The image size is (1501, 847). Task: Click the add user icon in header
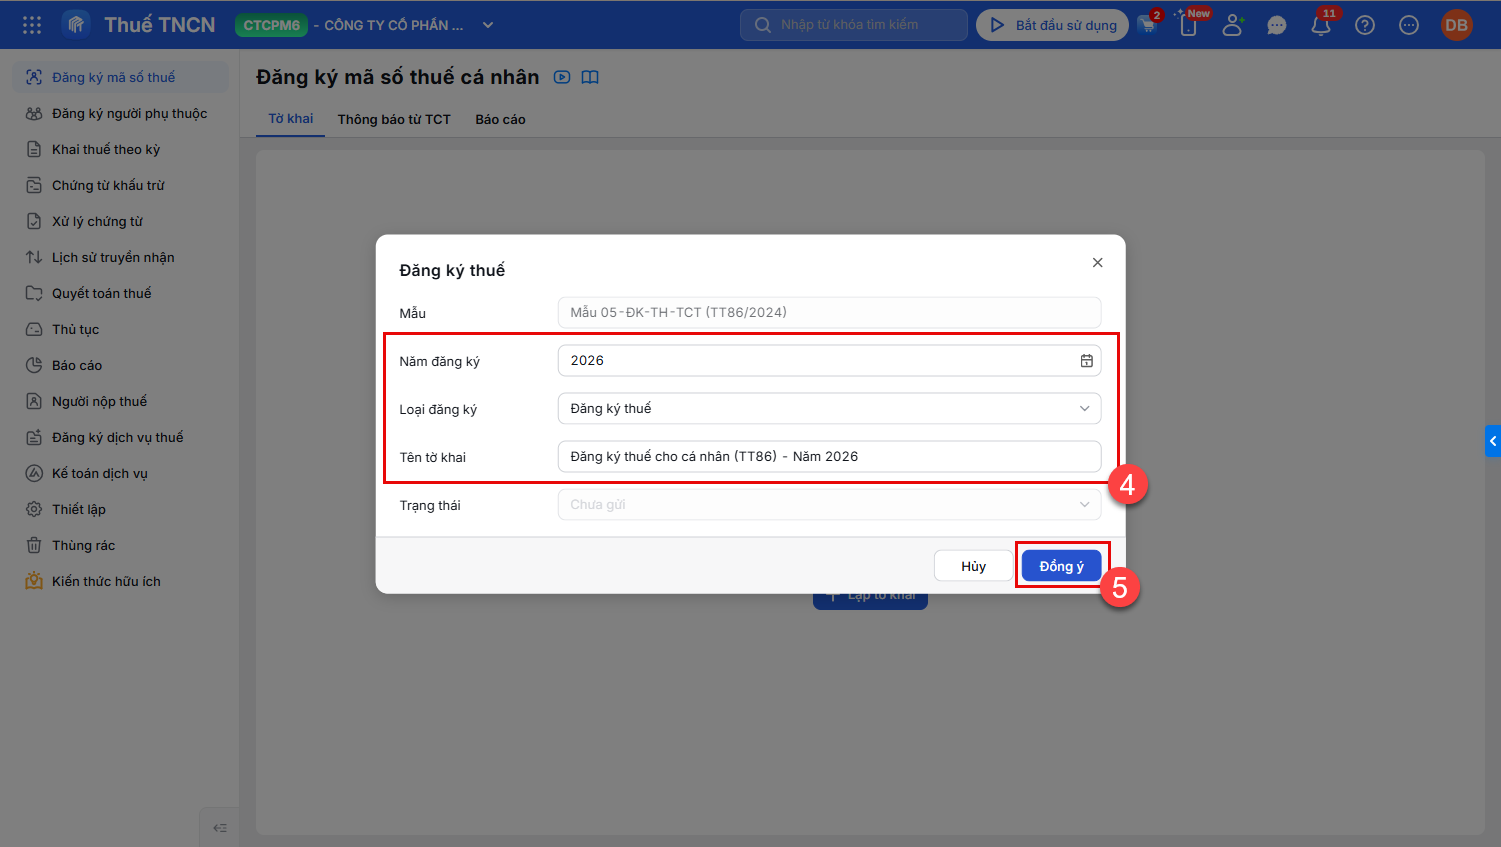coord(1233,26)
